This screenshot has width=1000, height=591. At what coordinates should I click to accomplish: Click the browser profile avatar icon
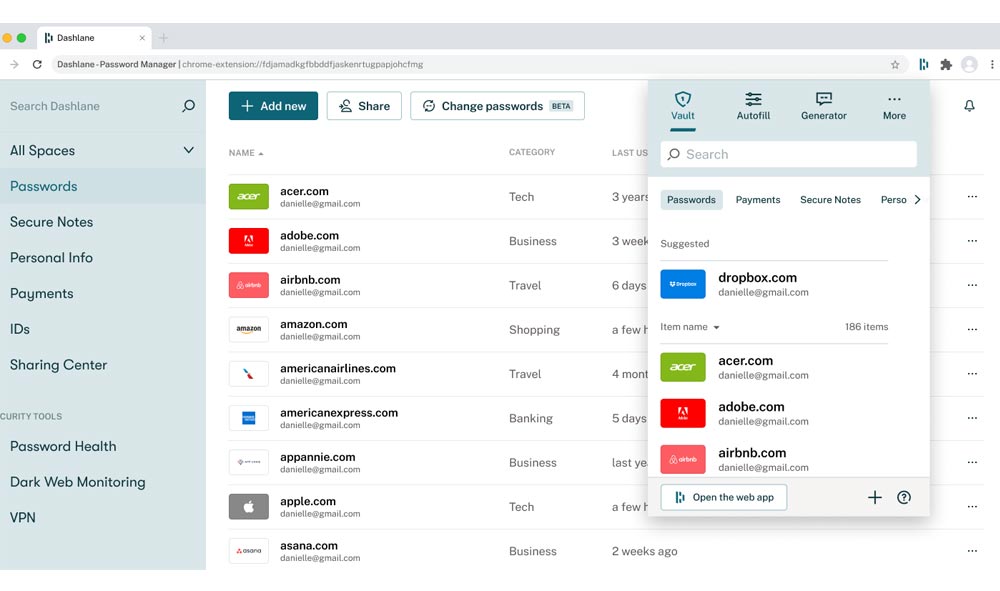pos(969,64)
